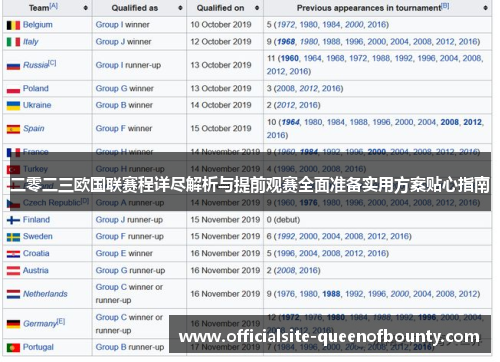The width and height of the screenshot is (500, 362).
Task: Open bold 1988 link in Netherlands row
Action: tap(331, 294)
